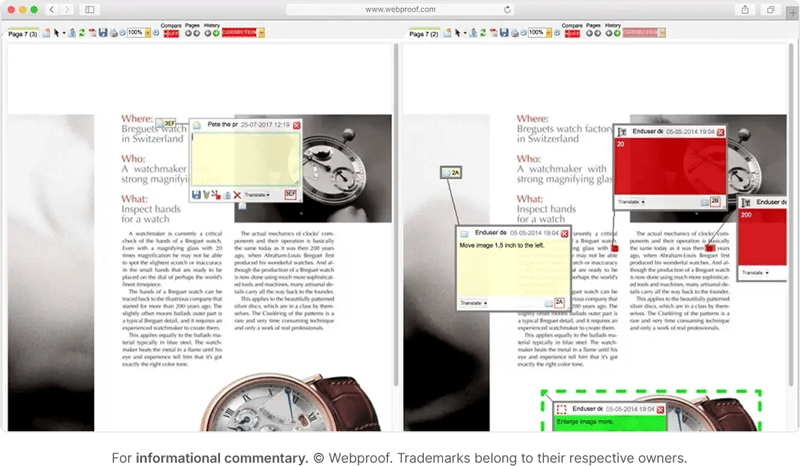Click the PDF icon in left toolbar
Viewport: 800px width, 466px height.
[92, 33]
